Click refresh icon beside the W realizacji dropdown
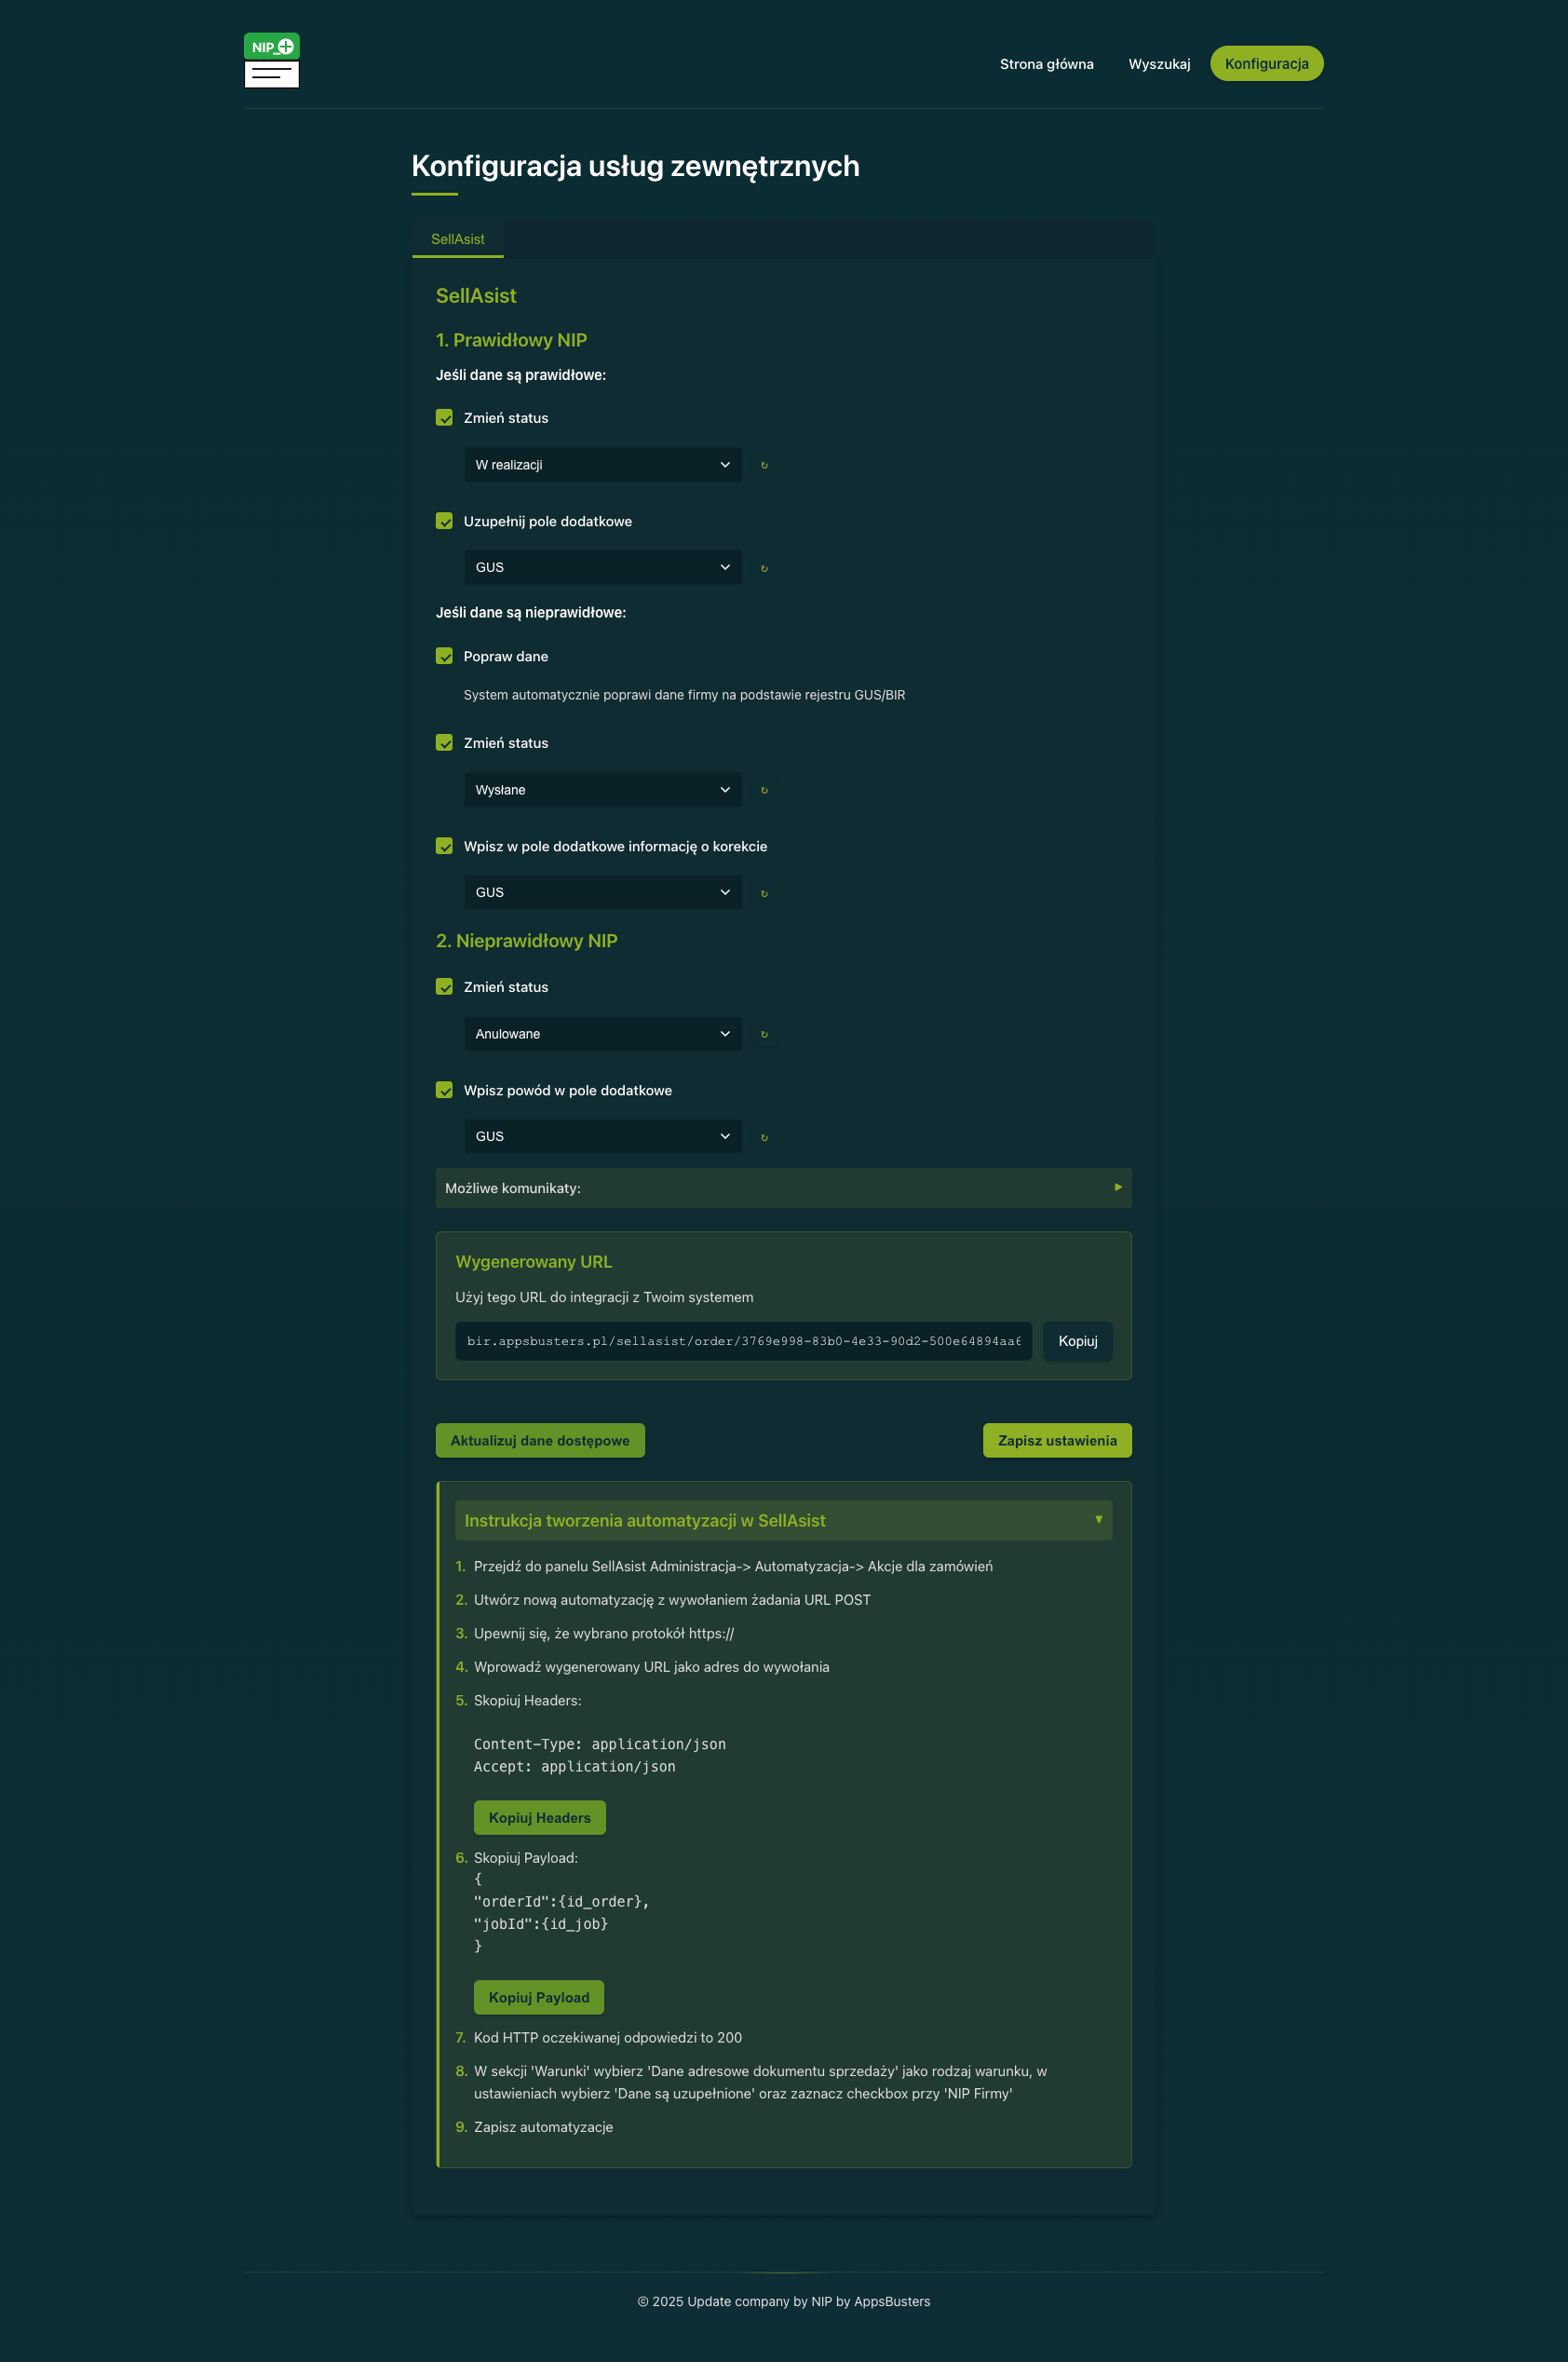This screenshot has width=1568, height=2362. [x=764, y=465]
